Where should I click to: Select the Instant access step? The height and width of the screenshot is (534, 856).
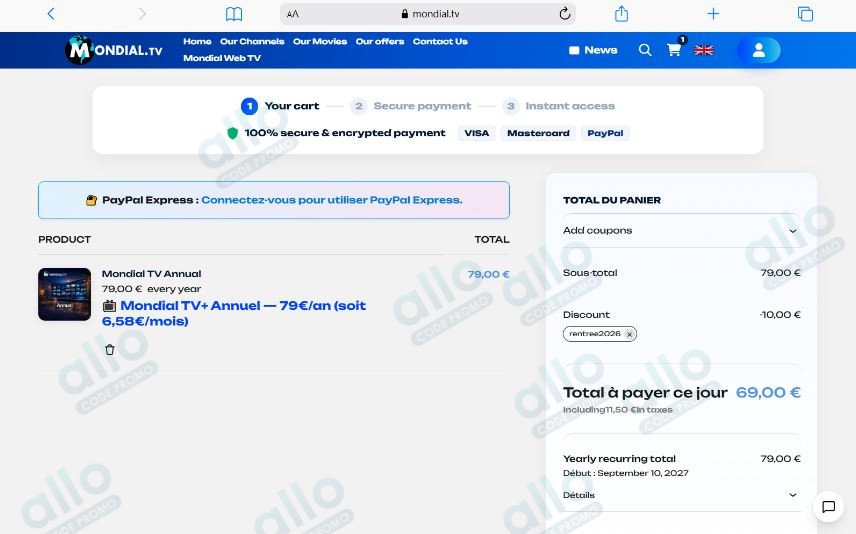[559, 106]
